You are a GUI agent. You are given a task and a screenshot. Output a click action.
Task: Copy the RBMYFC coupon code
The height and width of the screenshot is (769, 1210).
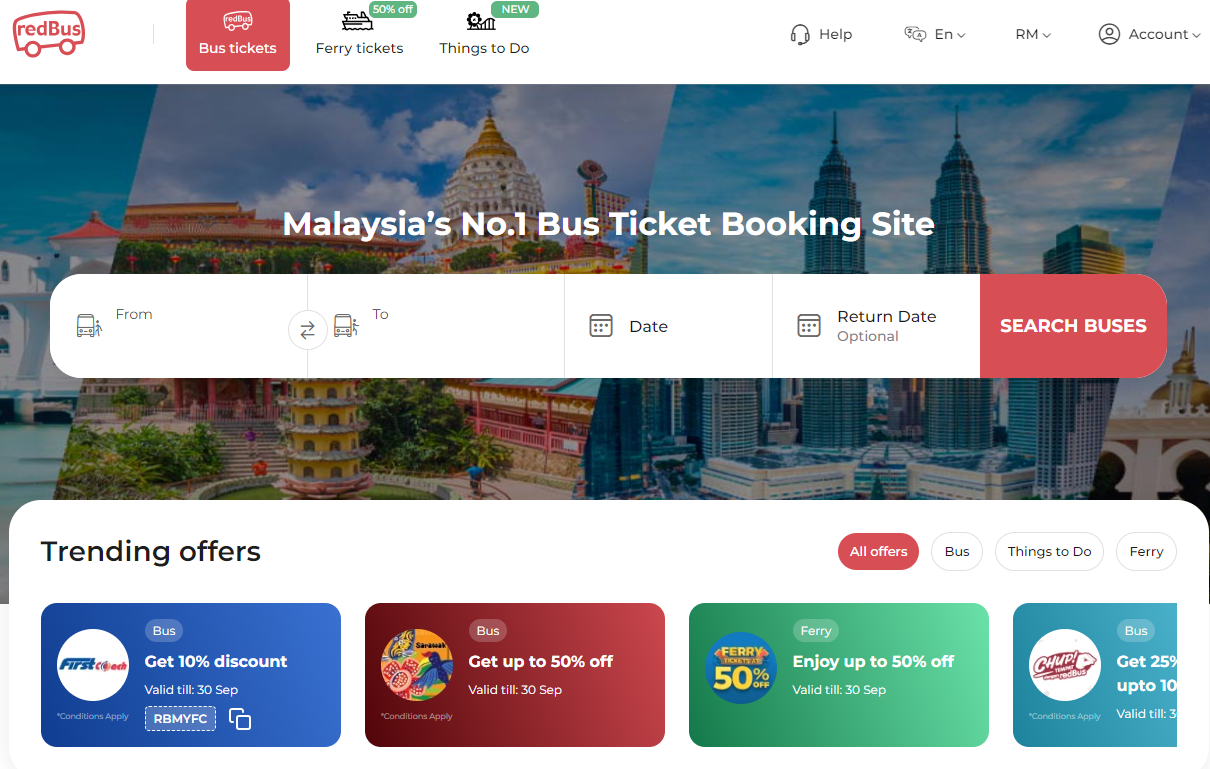pos(240,719)
